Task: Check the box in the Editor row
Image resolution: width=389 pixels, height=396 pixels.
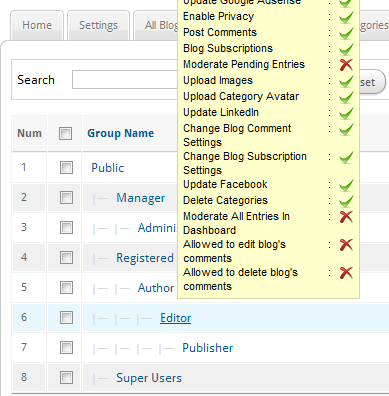Action: [66, 317]
